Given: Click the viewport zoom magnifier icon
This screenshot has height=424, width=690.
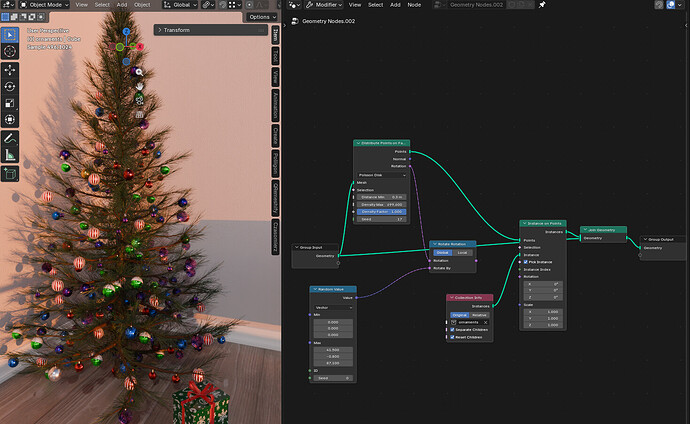Looking at the screenshot, I should click(139, 72).
